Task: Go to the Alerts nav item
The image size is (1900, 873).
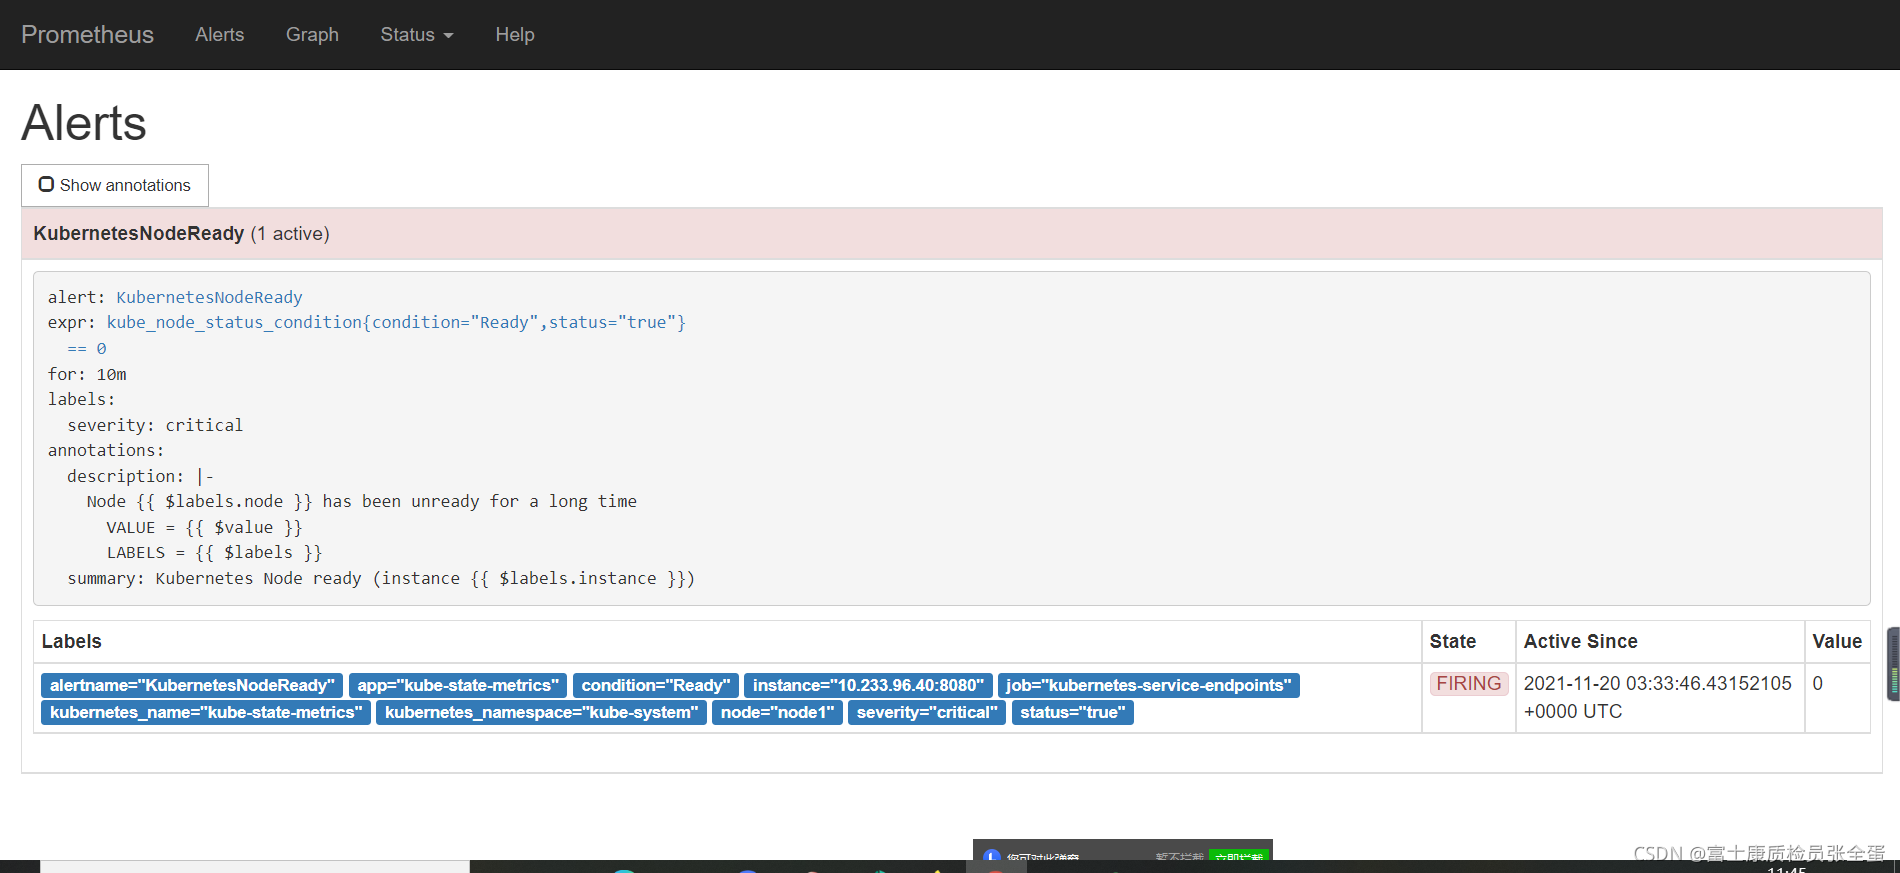Action: coord(219,34)
